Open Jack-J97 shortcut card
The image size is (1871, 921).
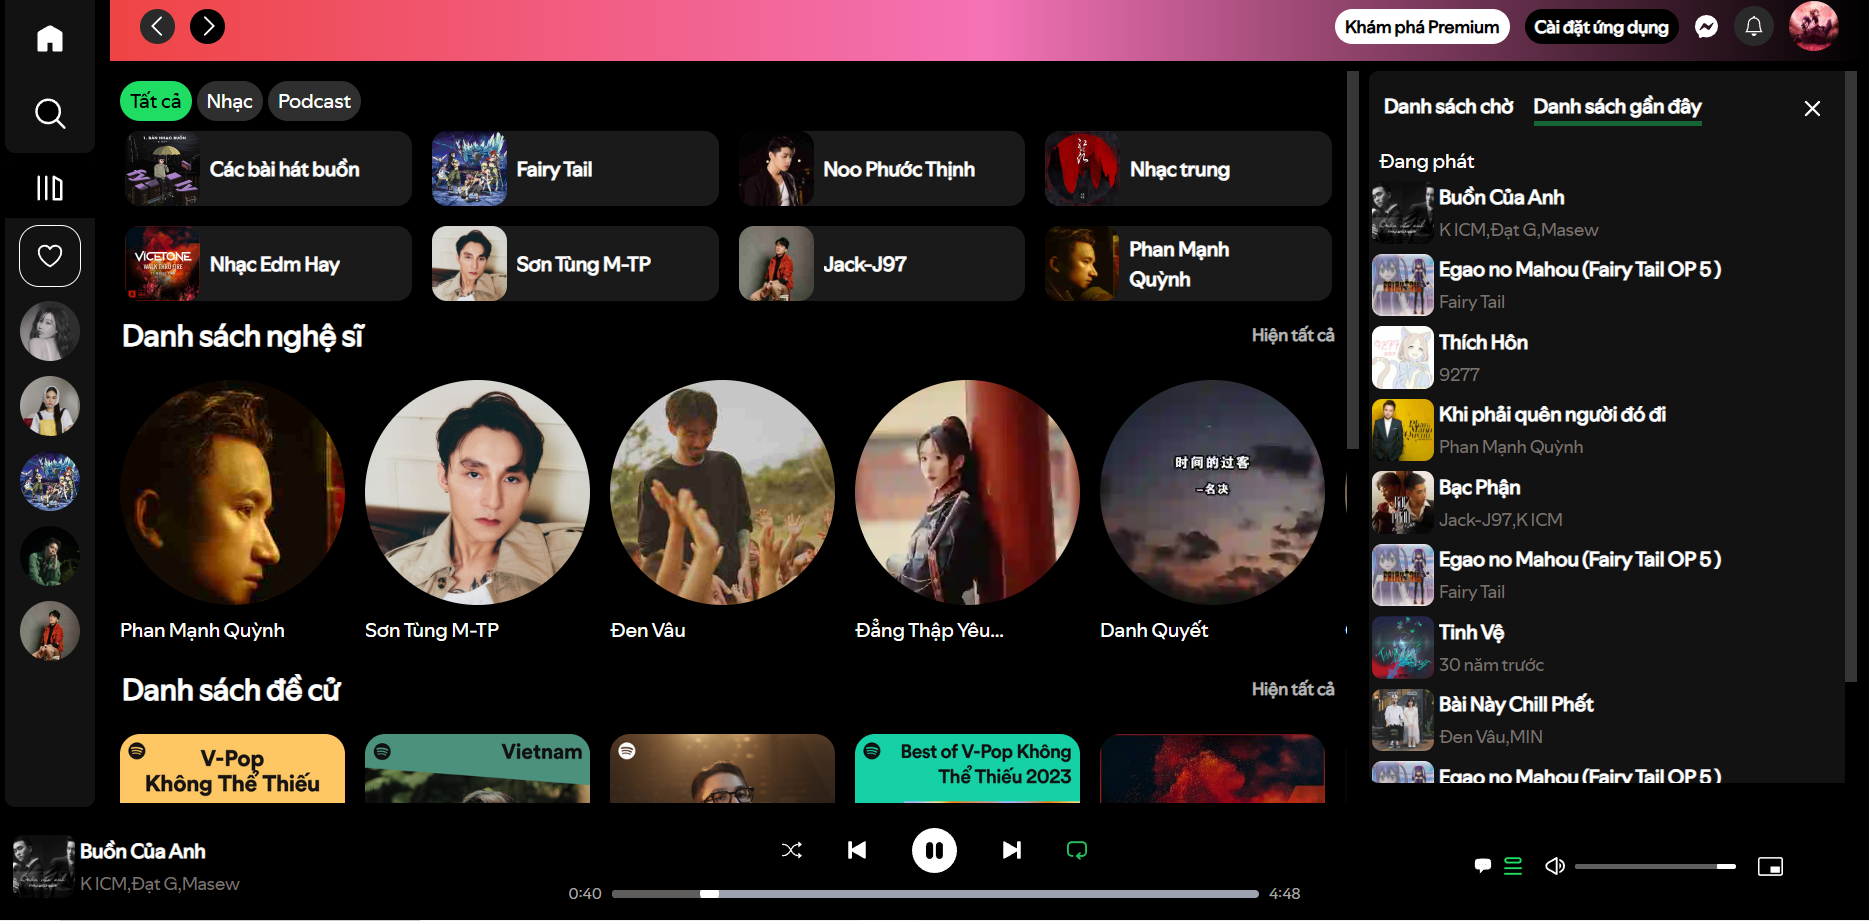click(x=882, y=264)
